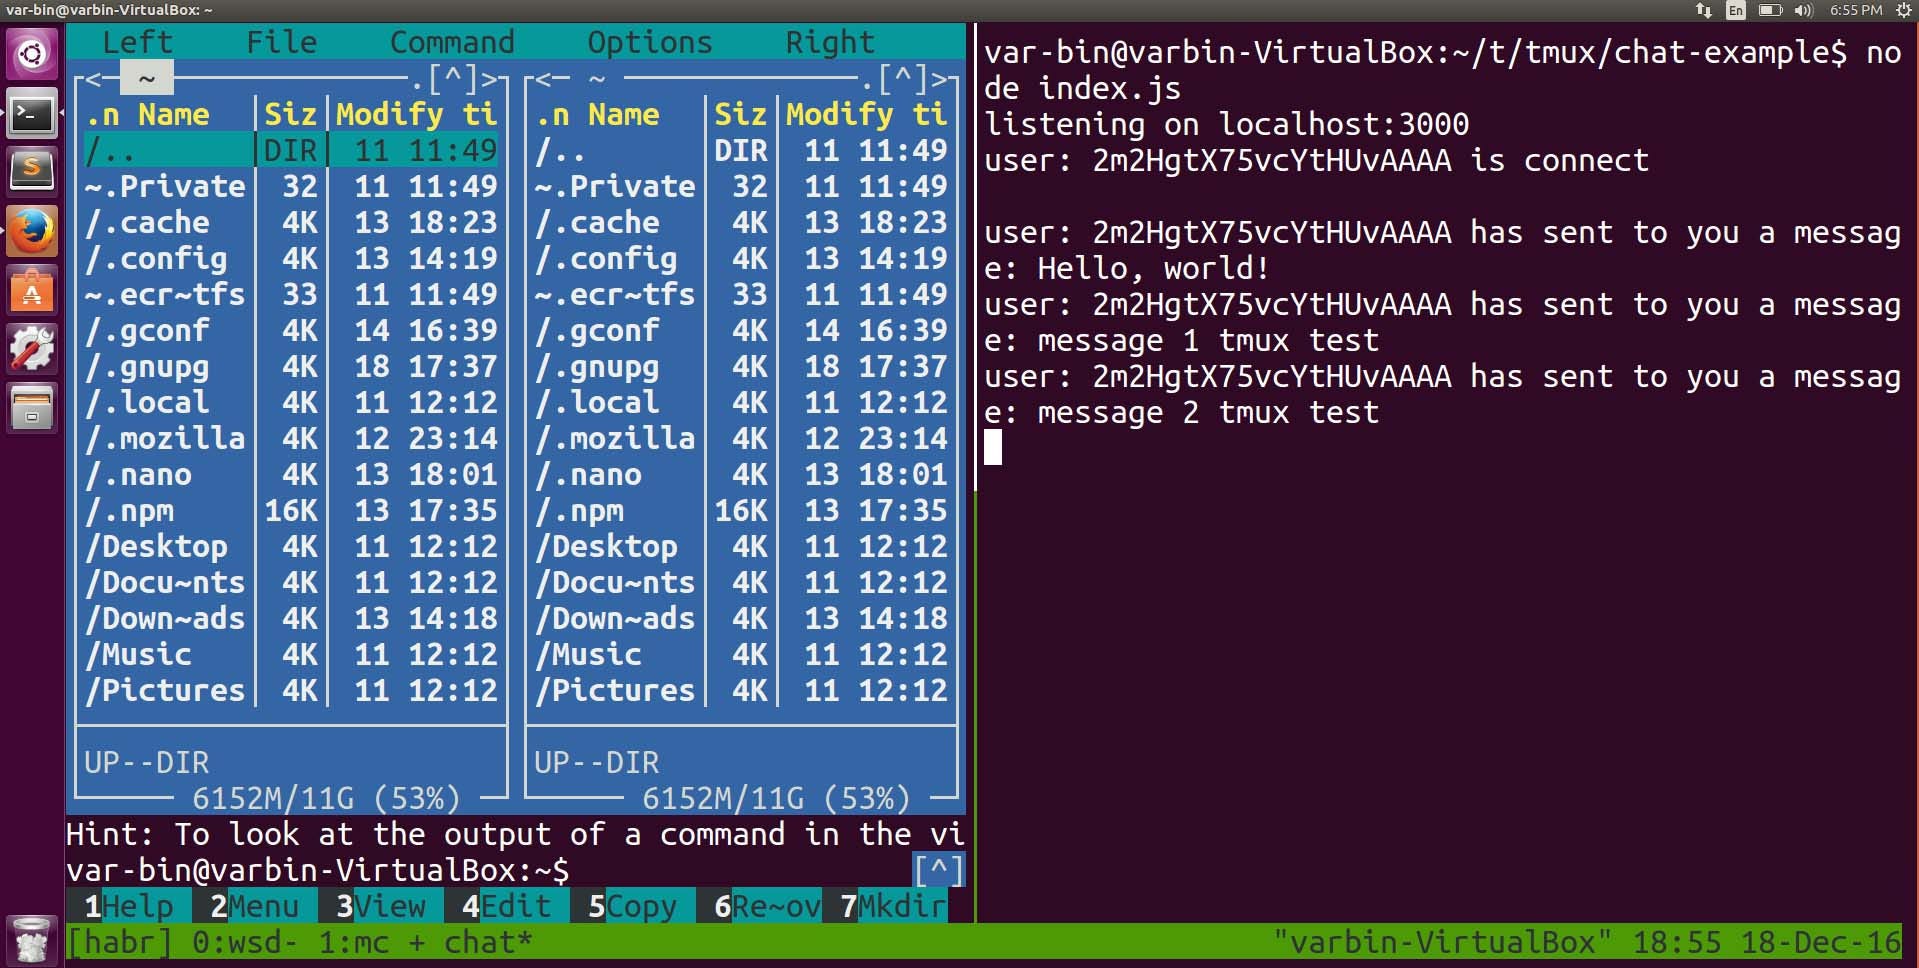
Task: Open left panel history list [^] arrow
Action: pyautogui.click(x=453, y=78)
